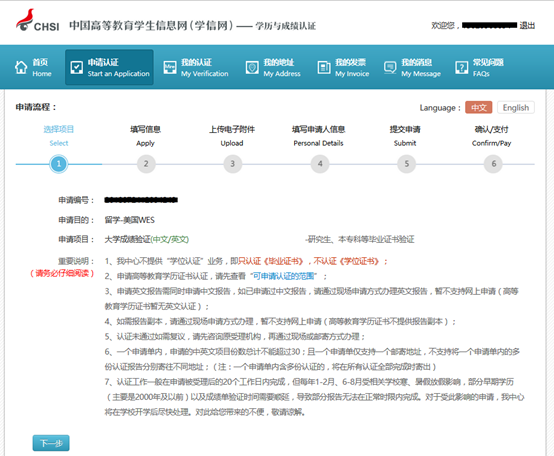Click the 下一步 next button
554x456 pixels.
pyautogui.click(x=51, y=443)
